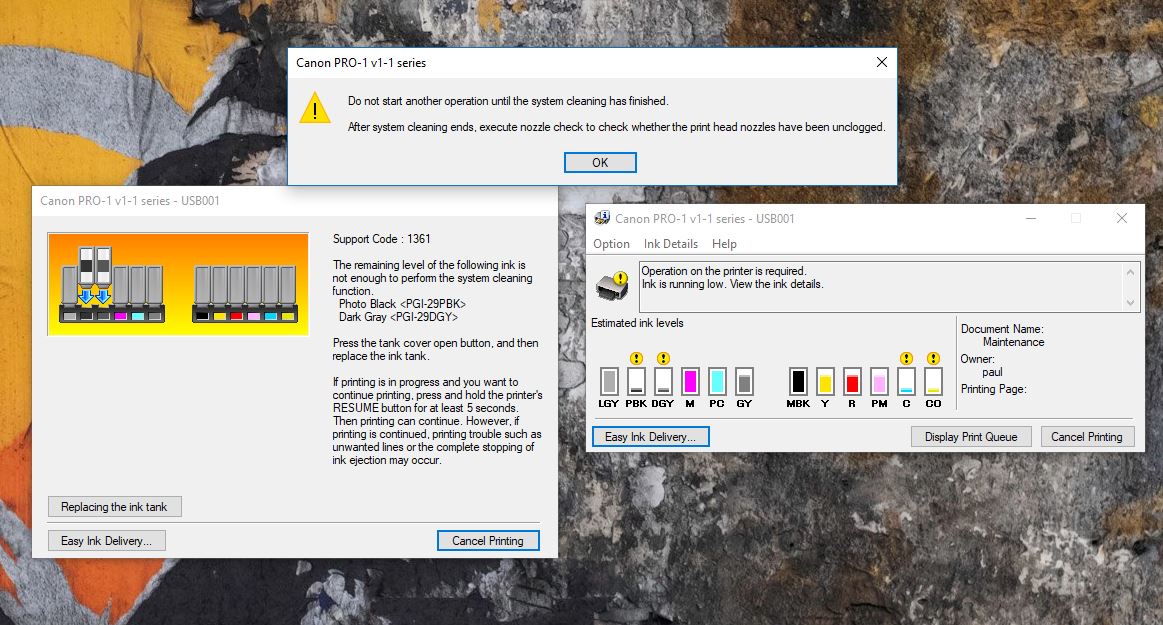Open the Option menu

pyautogui.click(x=611, y=244)
